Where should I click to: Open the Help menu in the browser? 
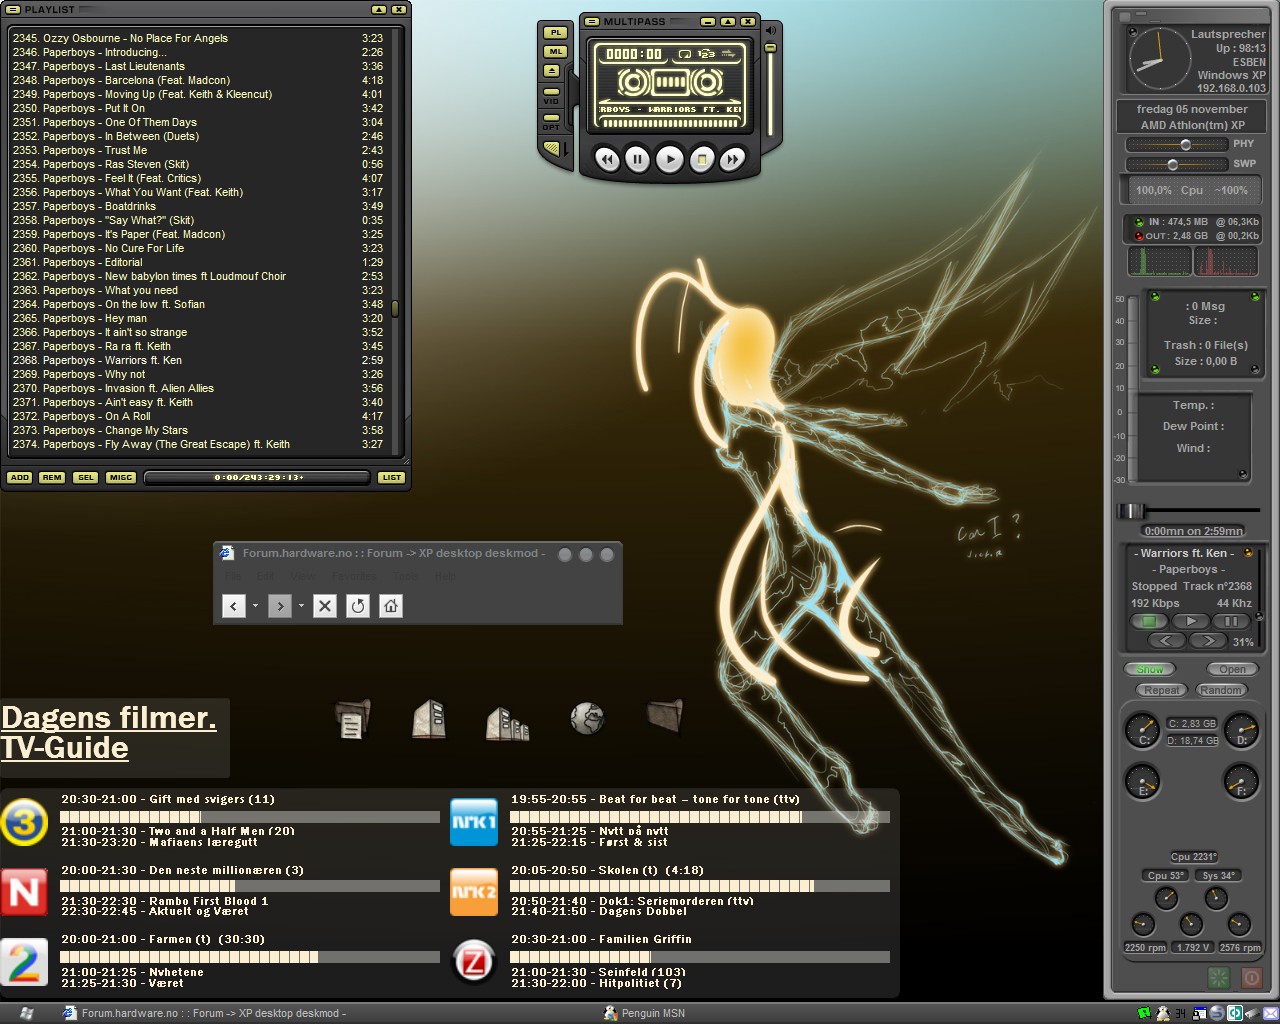click(x=446, y=576)
